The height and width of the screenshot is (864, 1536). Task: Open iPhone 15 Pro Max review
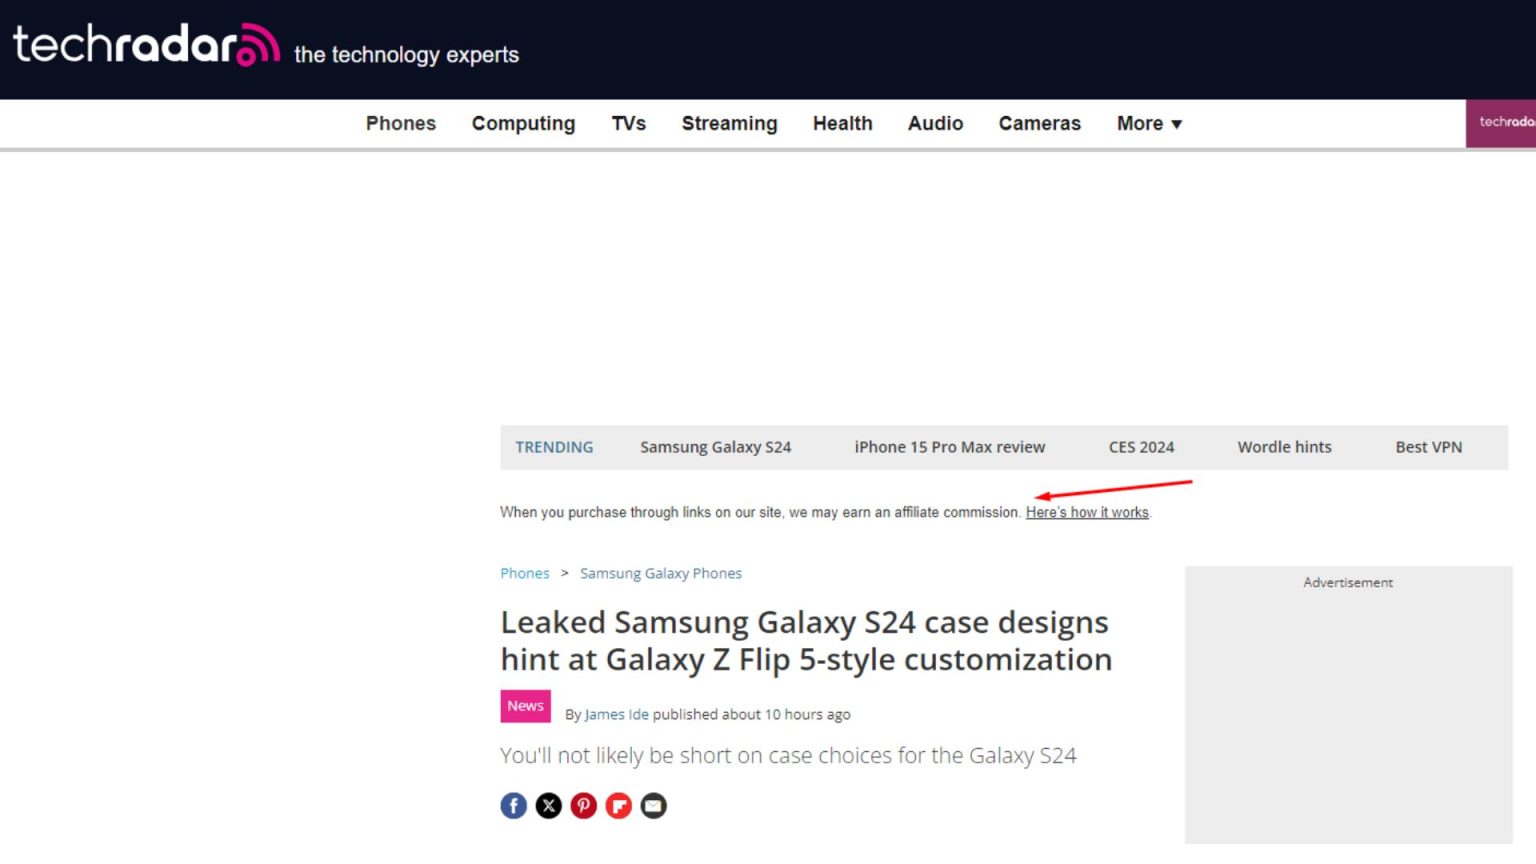(949, 448)
